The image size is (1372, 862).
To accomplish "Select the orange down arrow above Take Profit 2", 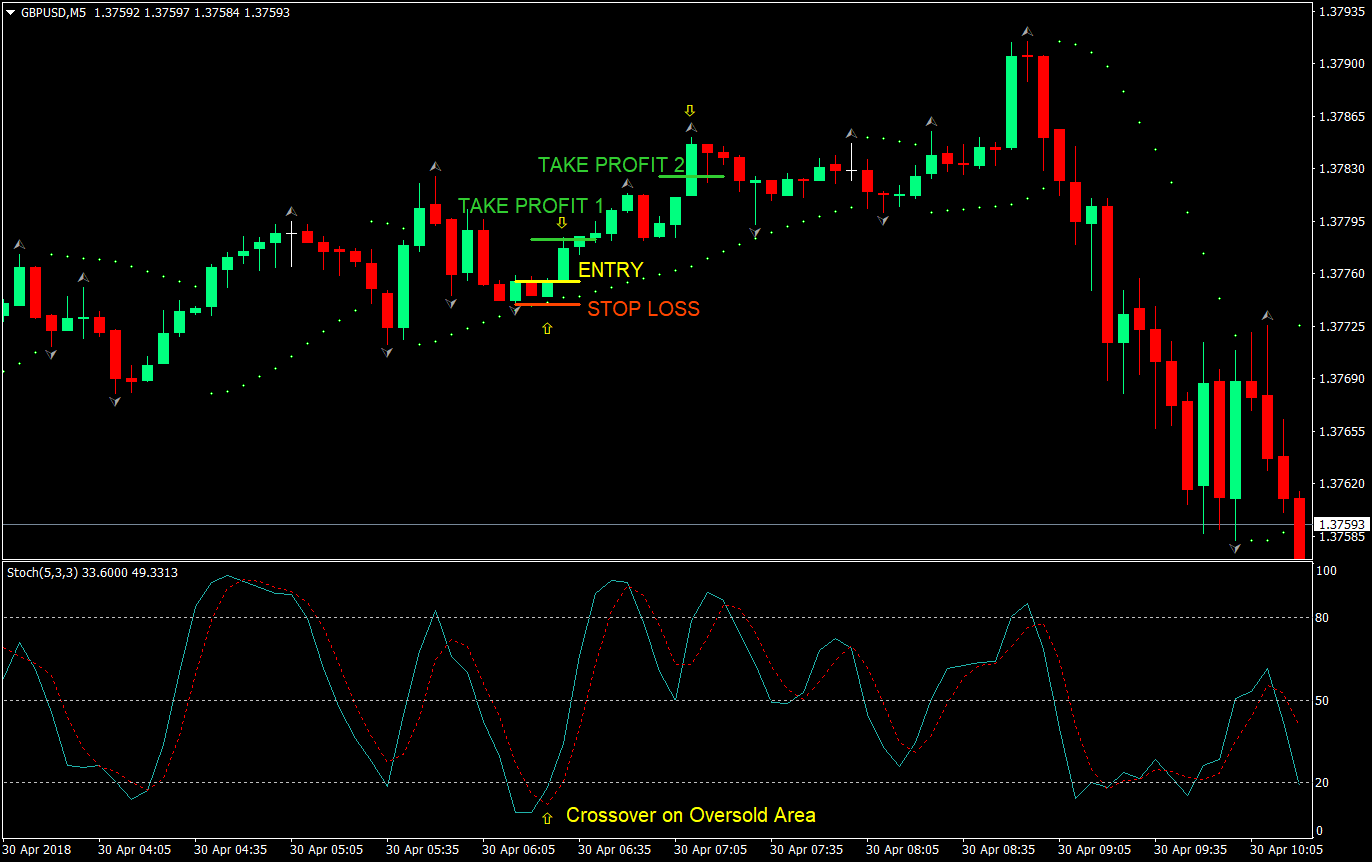I will coord(689,110).
